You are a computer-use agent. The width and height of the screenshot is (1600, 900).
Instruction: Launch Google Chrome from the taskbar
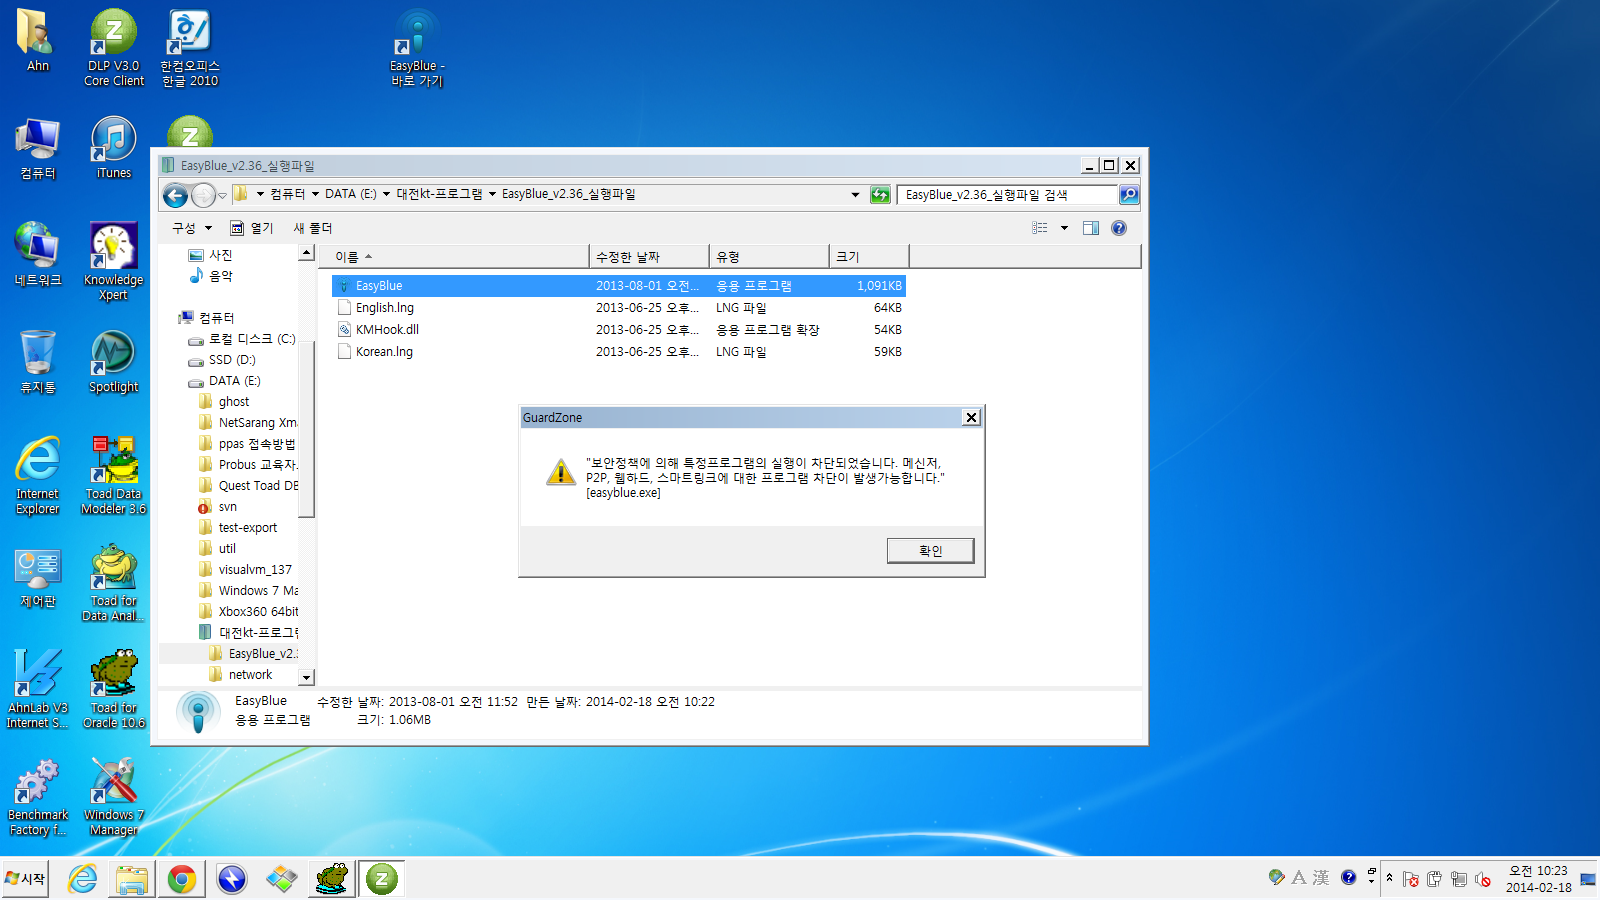(182, 879)
